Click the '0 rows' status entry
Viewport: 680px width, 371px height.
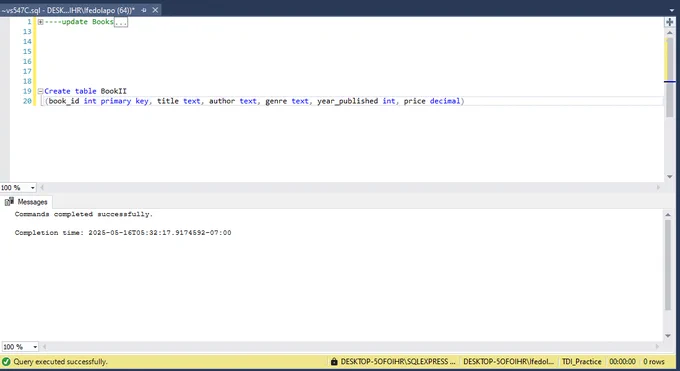pos(654,361)
